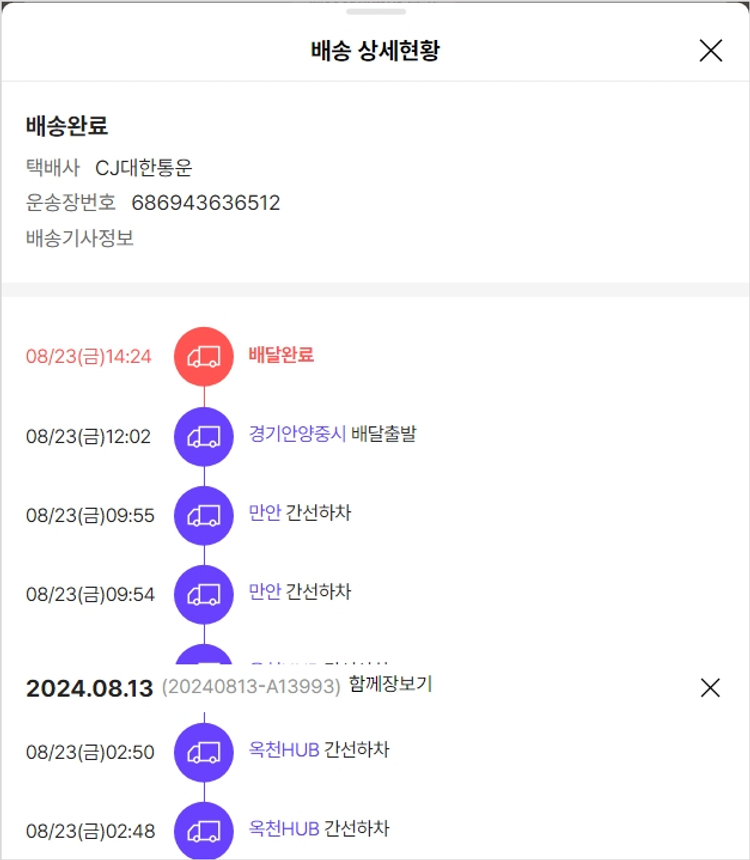Click the drag handle at top of sheet
The image size is (750, 860).
pyautogui.click(x=376, y=12)
